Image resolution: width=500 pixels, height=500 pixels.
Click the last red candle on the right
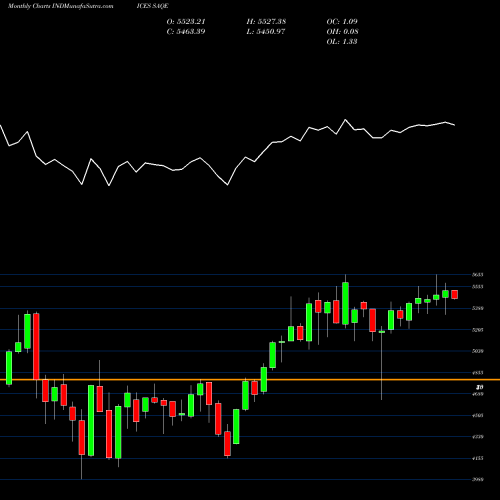455,294
